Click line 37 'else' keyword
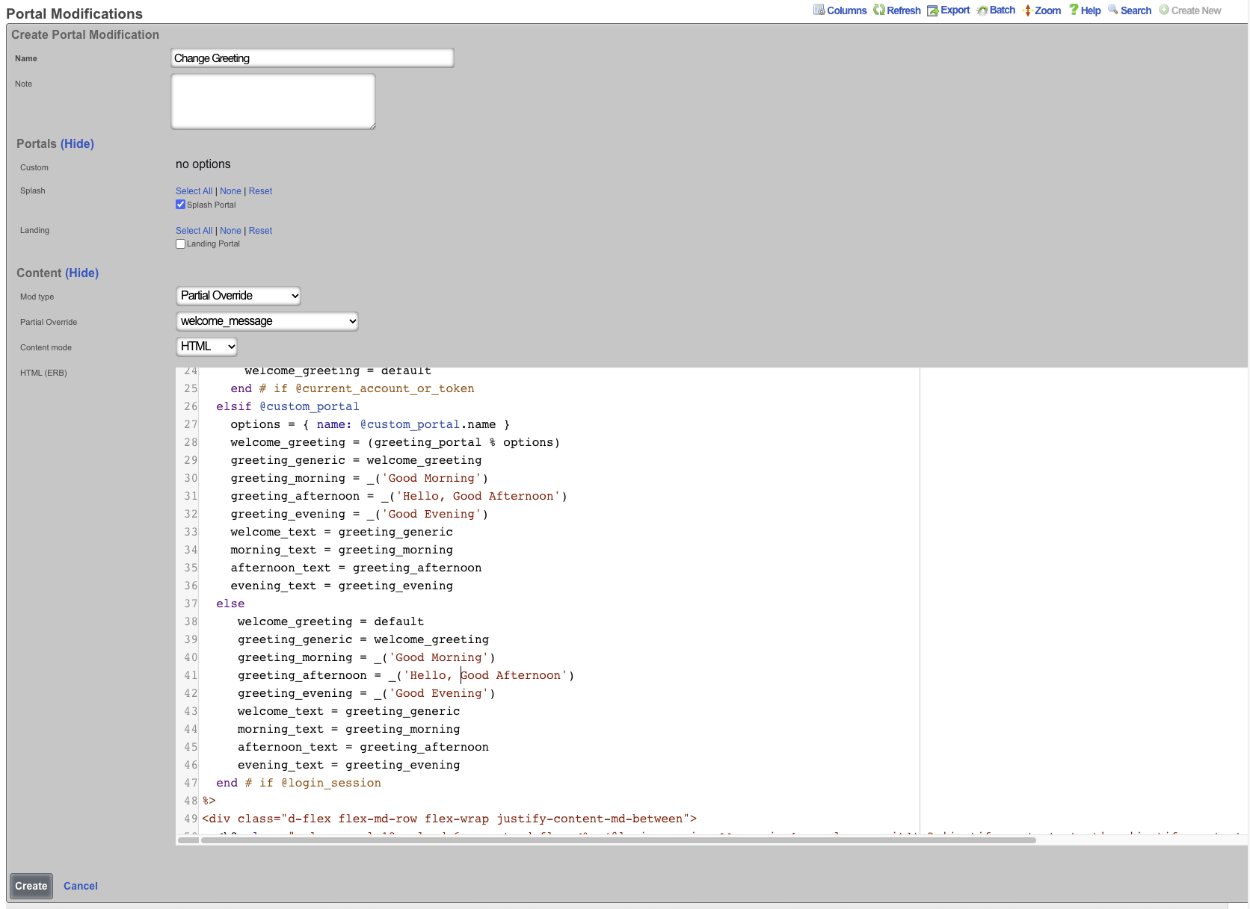 pos(230,603)
